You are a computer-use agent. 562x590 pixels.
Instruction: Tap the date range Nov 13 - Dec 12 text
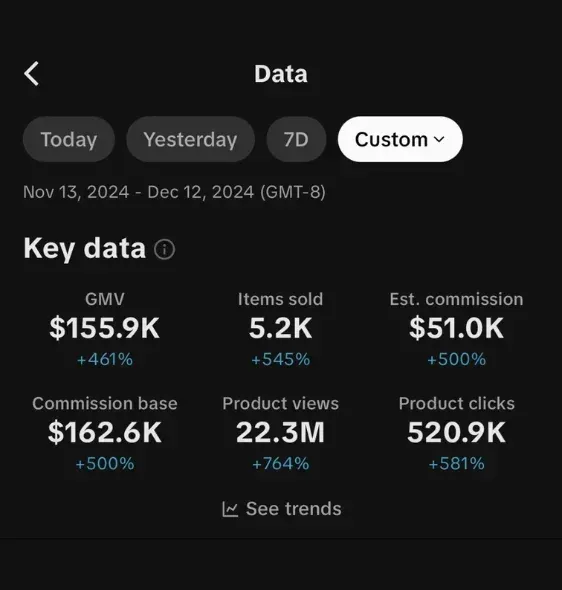174,192
